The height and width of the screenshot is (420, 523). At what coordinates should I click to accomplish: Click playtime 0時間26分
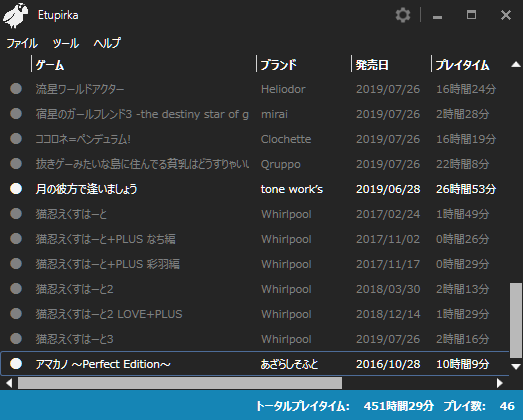coord(462,239)
